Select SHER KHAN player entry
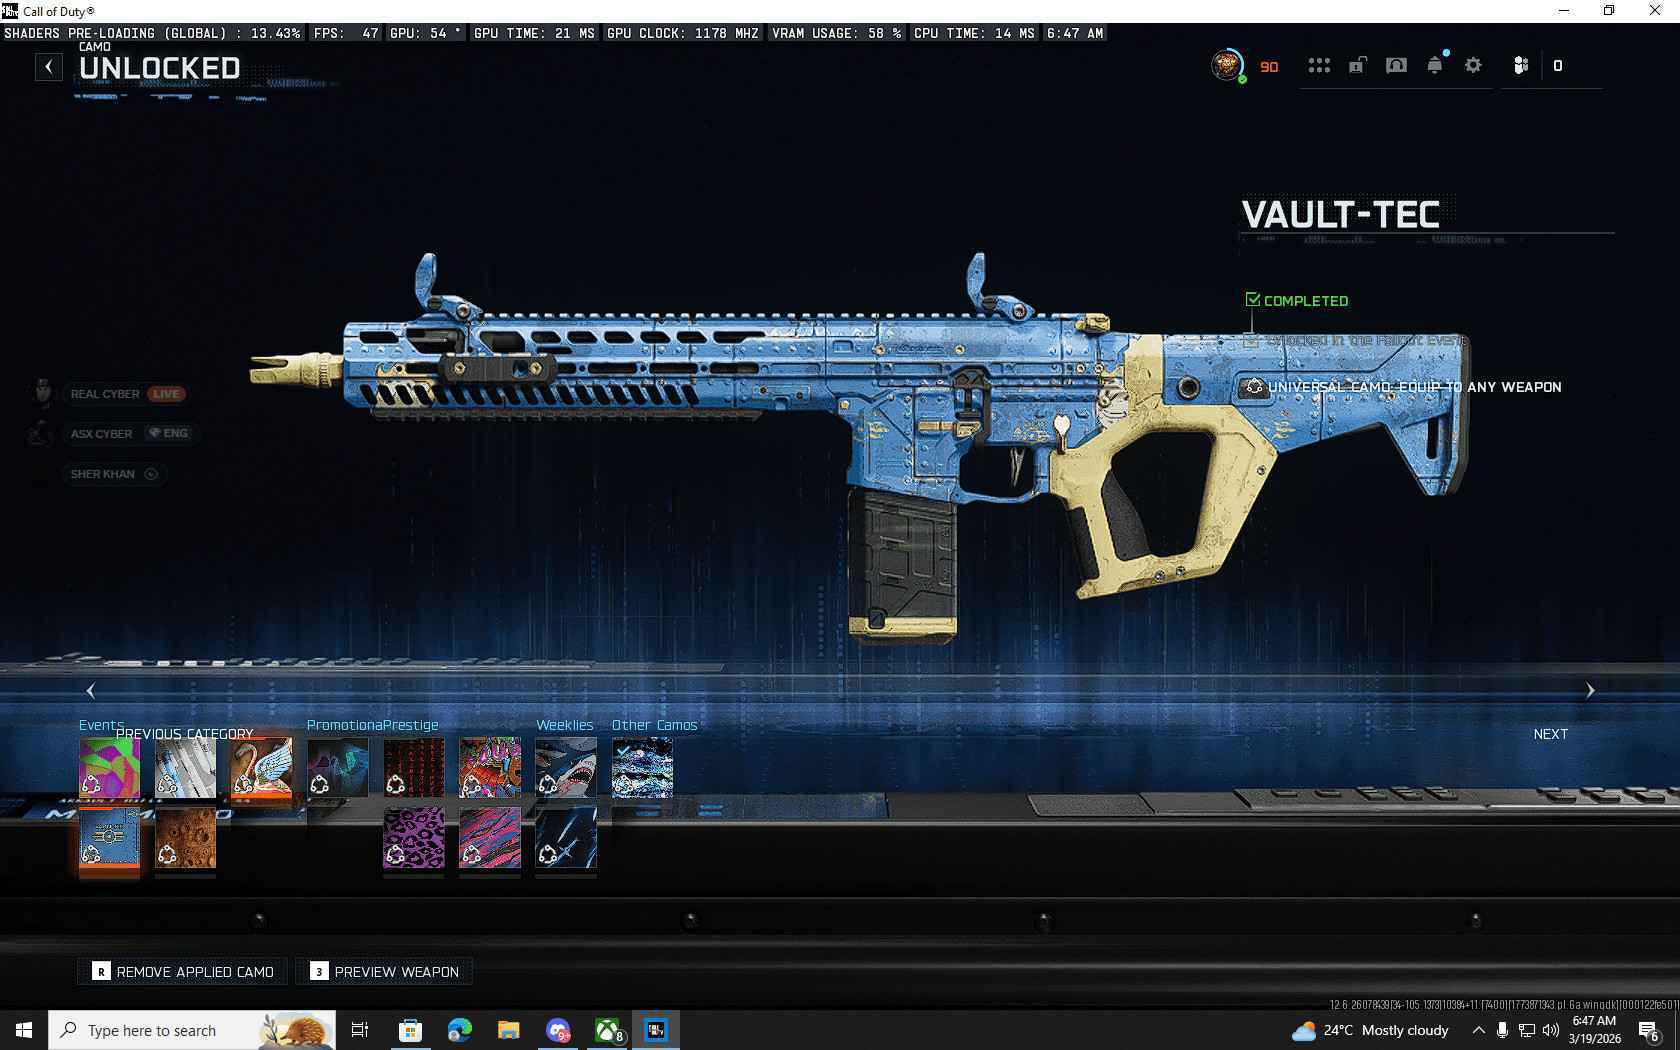Screen dimensions: 1680x1050 (114, 474)
